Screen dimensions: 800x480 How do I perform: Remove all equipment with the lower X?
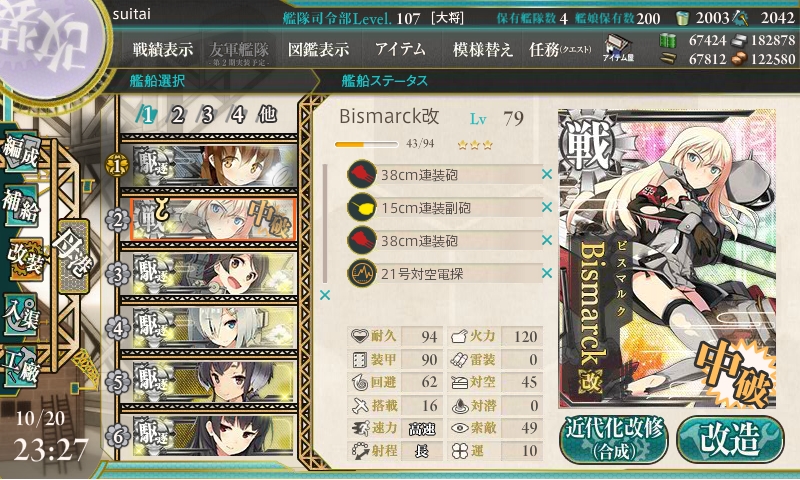click(324, 295)
